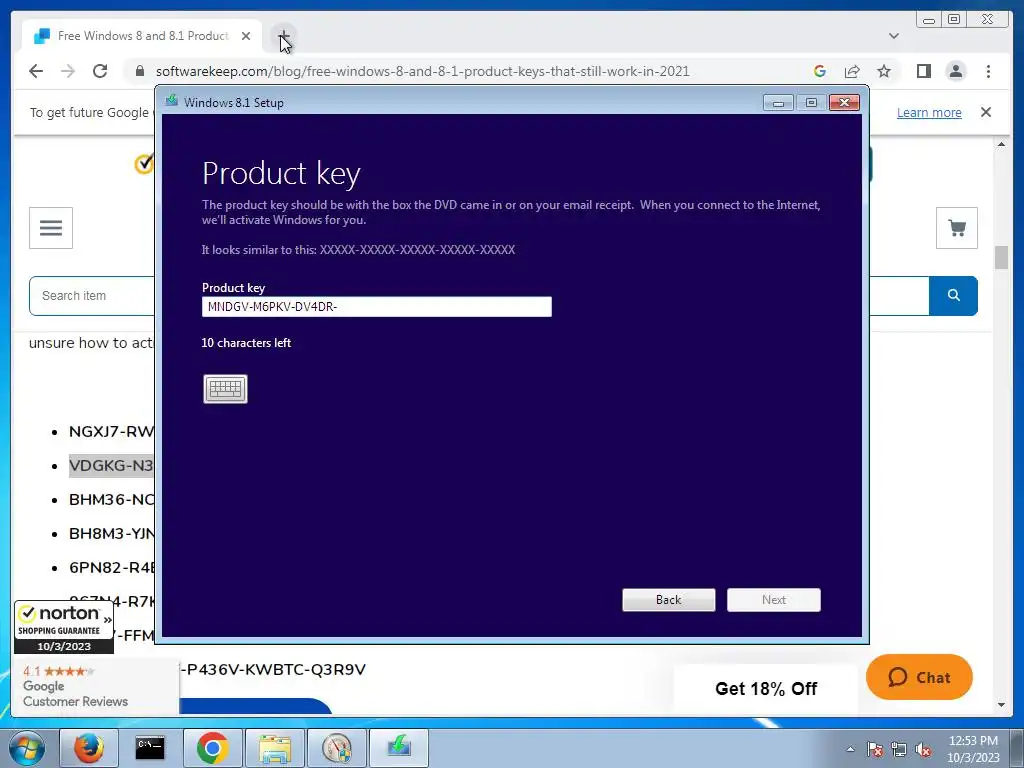Click the 6PN82-R4 product key text
Screen dimensions: 1024x768
click(x=111, y=568)
